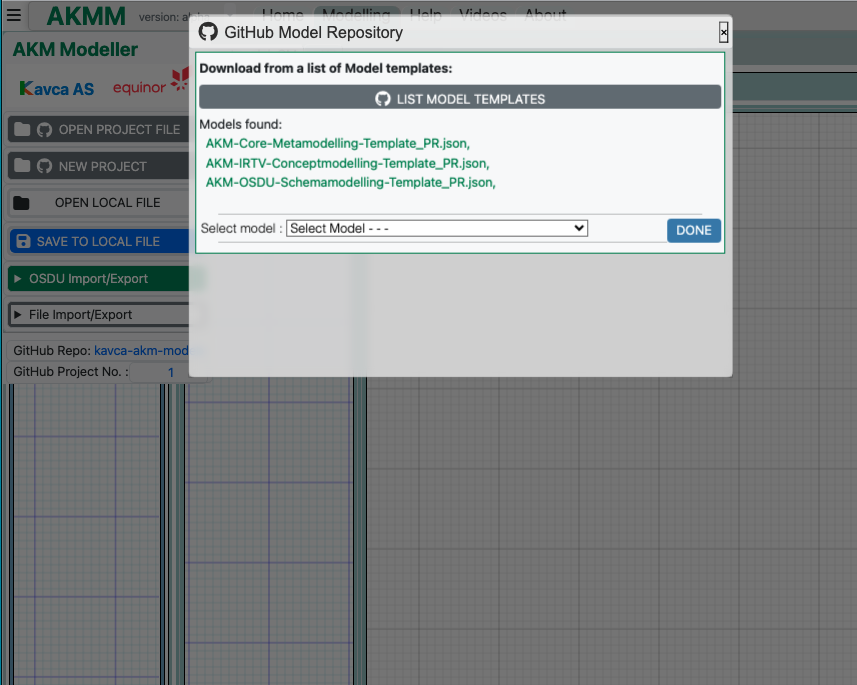This screenshot has height=685, width=857.
Task: Click the equinor logo
Action: pos(150,83)
